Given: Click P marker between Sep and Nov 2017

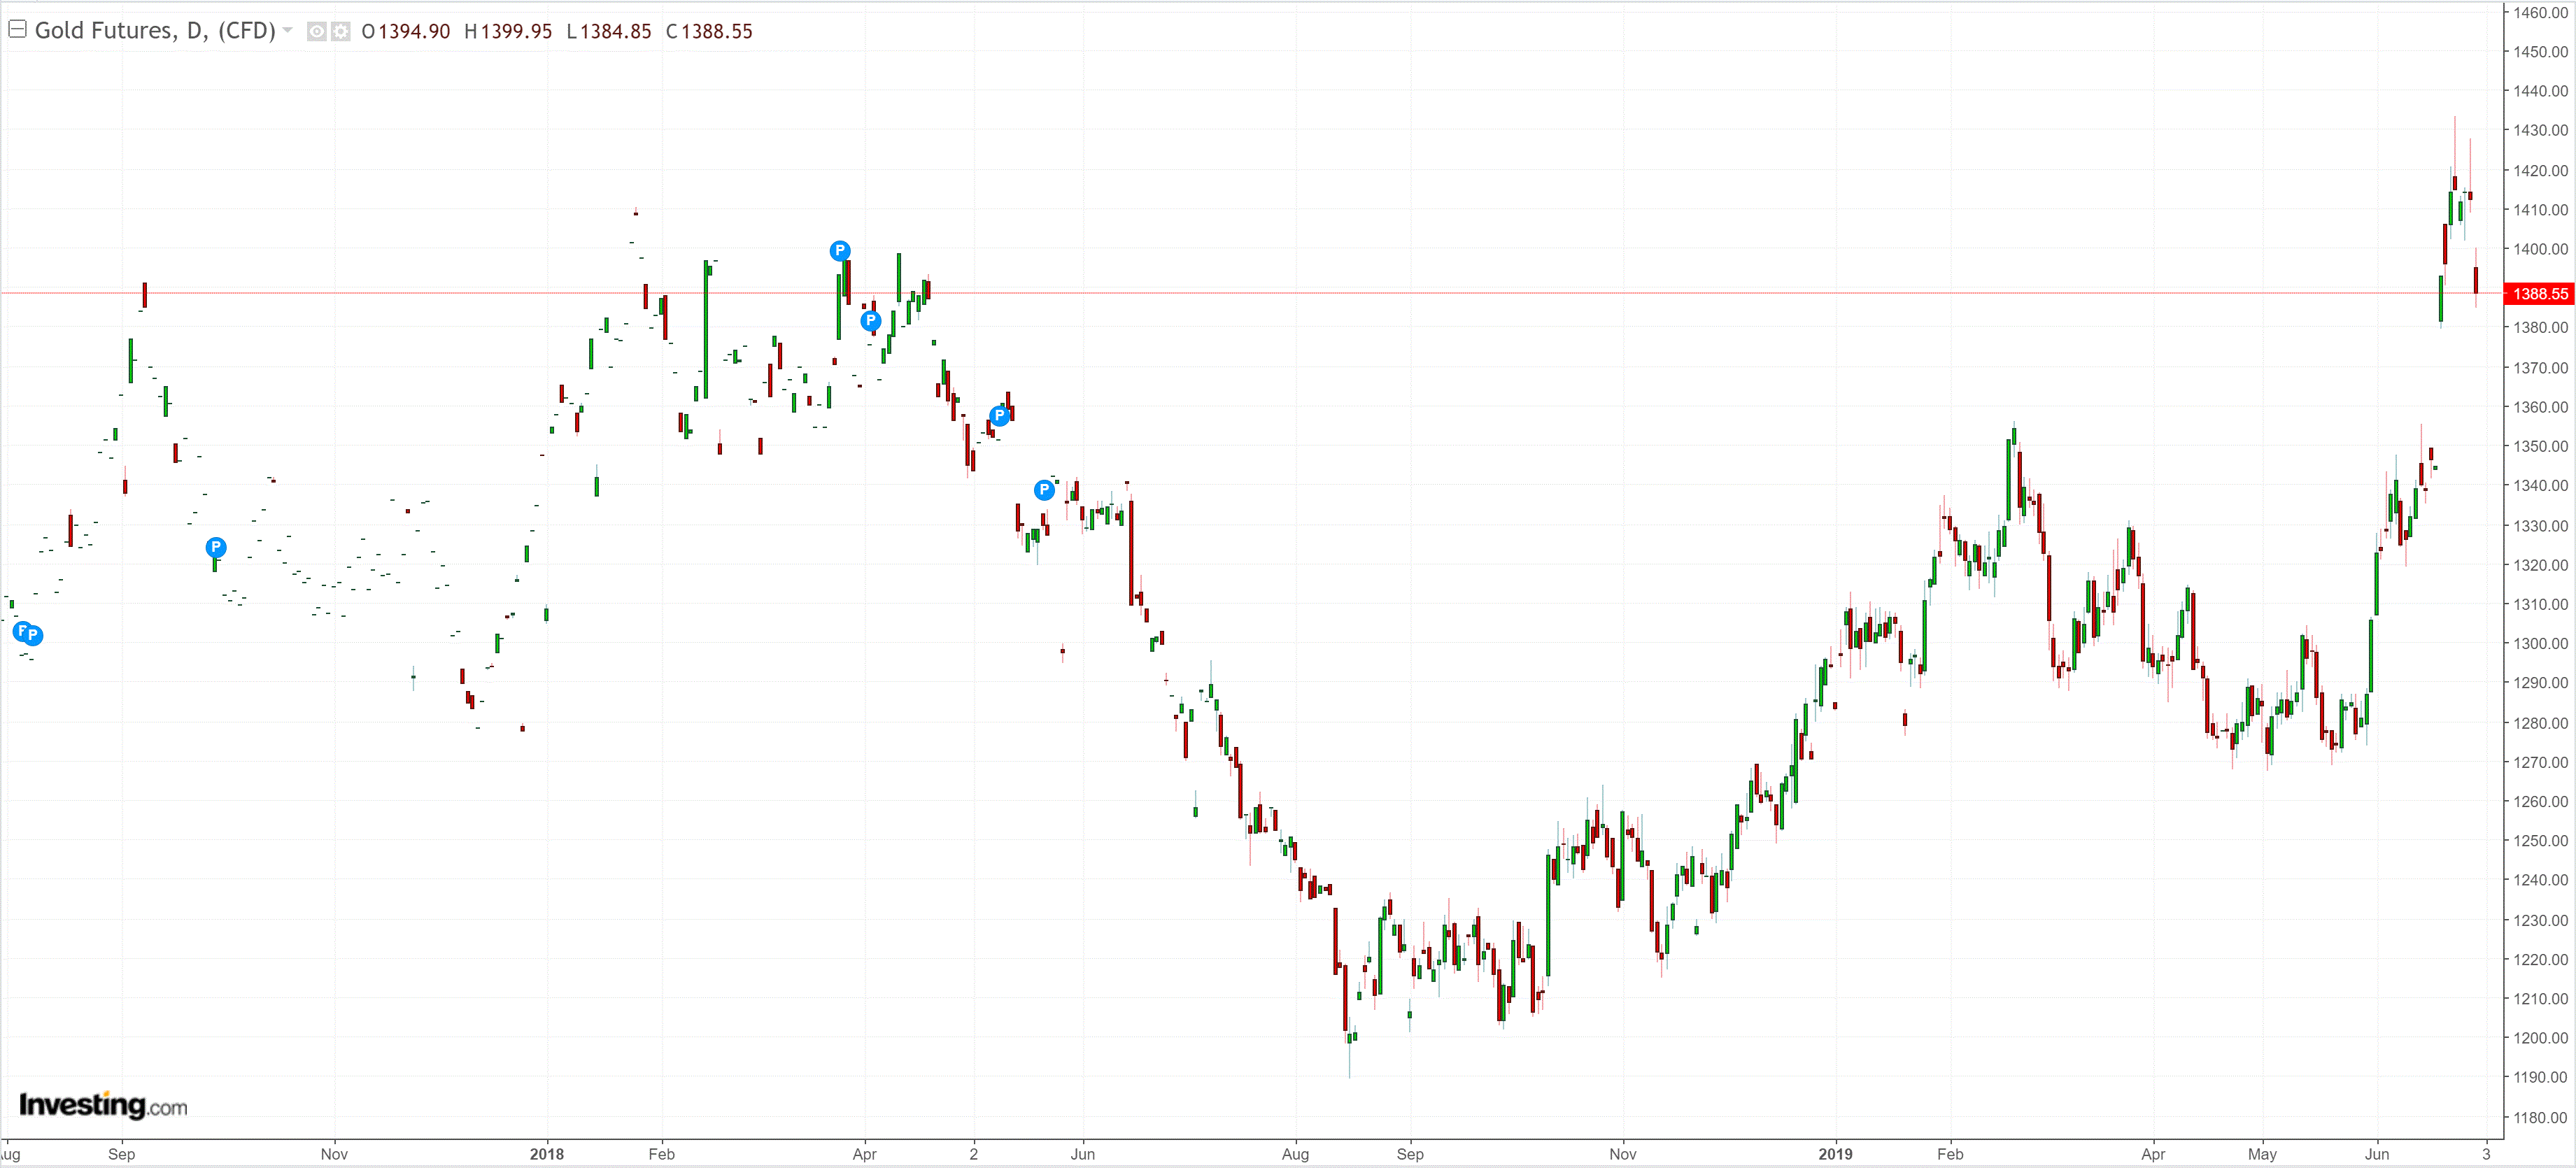Looking at the screenshot, I should pyautogui.click(x=215, y=546).
